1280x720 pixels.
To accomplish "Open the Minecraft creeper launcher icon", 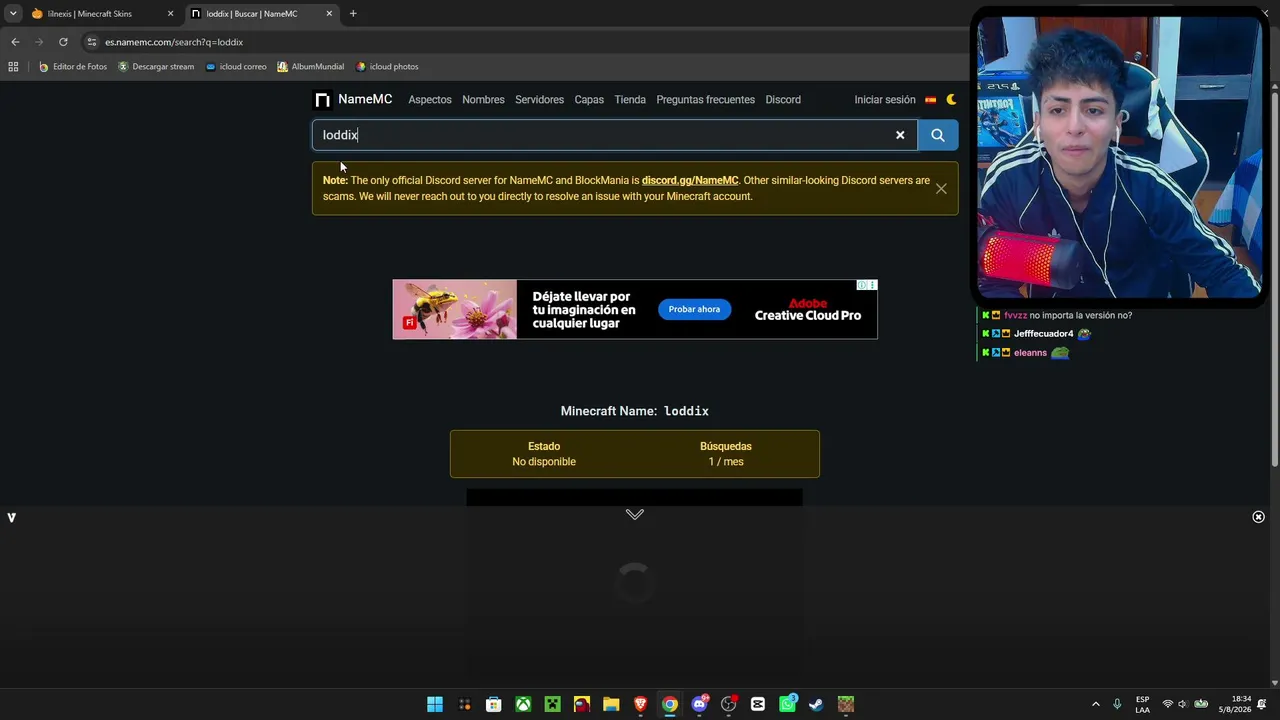I will [x=552, y=704].
